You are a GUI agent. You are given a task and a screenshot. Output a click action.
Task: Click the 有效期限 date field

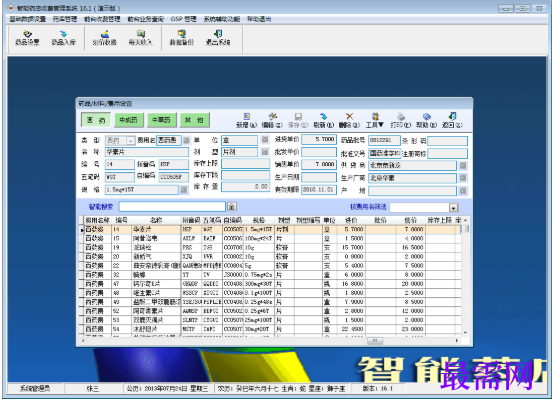click(x=319, y=190)
